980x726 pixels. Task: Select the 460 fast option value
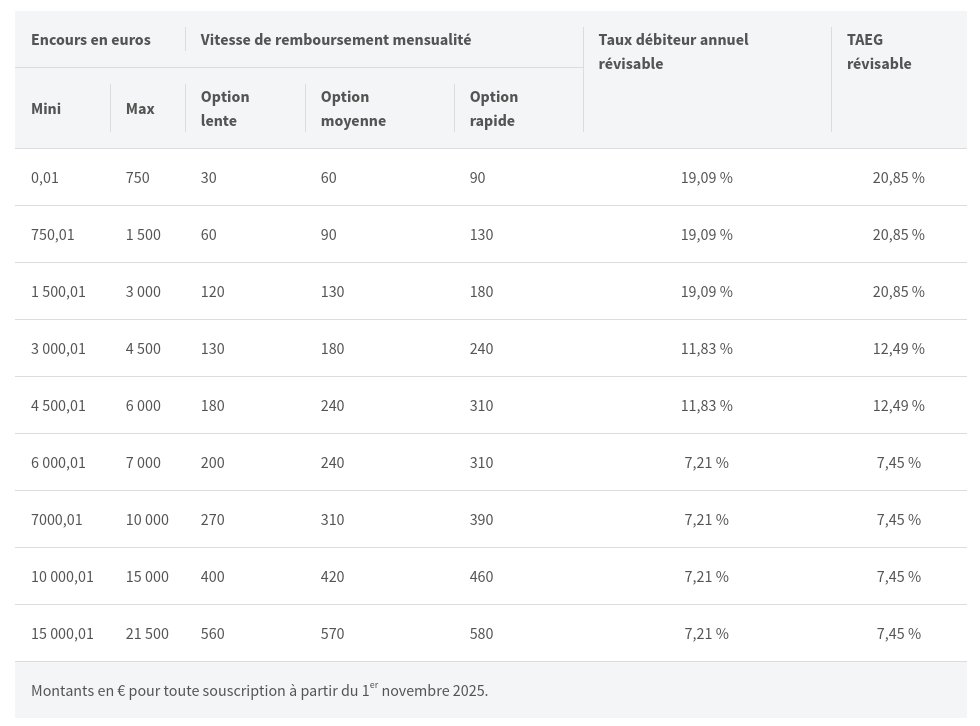click(x=481, y=577)
